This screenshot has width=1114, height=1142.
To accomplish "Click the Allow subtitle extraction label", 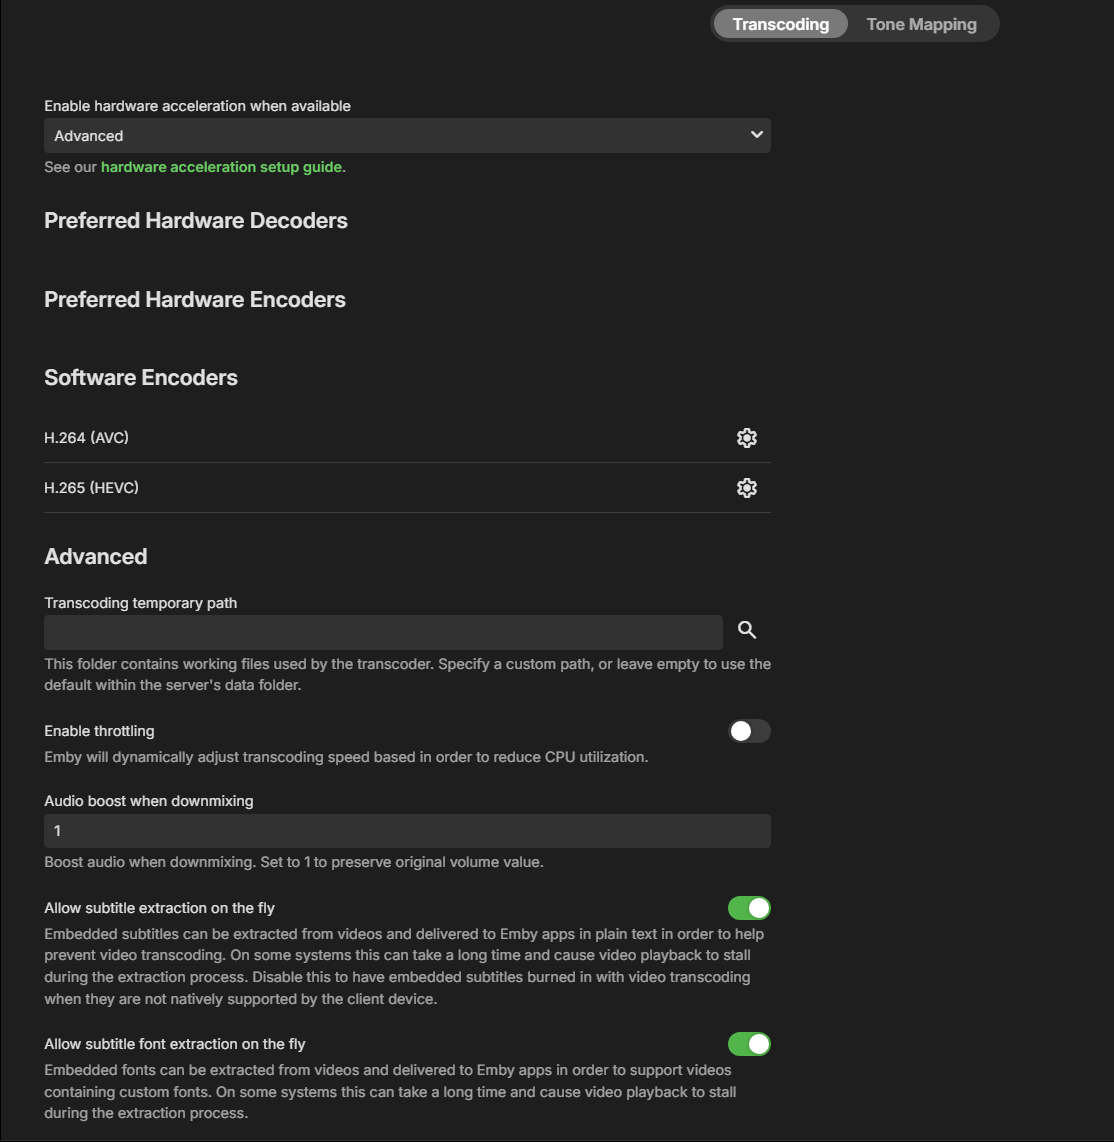I will pos(159,908).
